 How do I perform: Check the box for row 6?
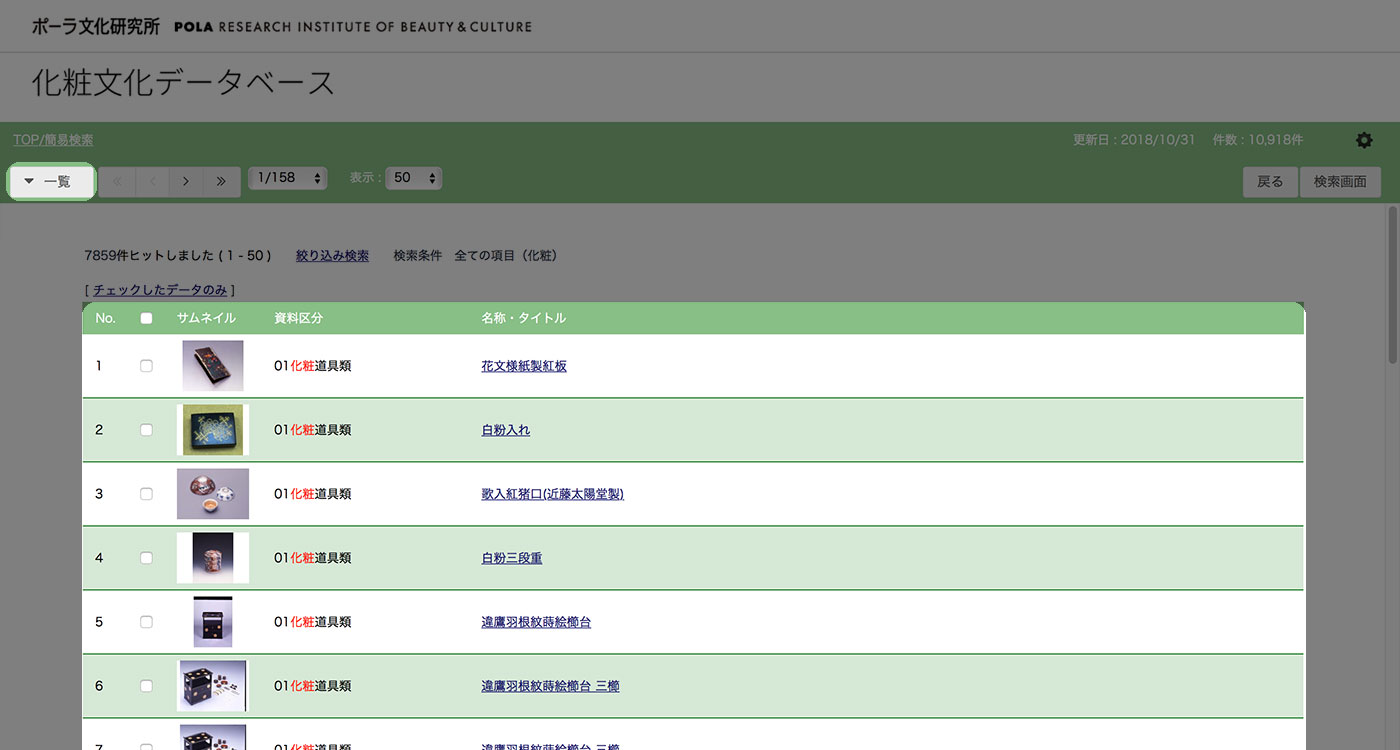pyautogui.click(x=146, y=686)
